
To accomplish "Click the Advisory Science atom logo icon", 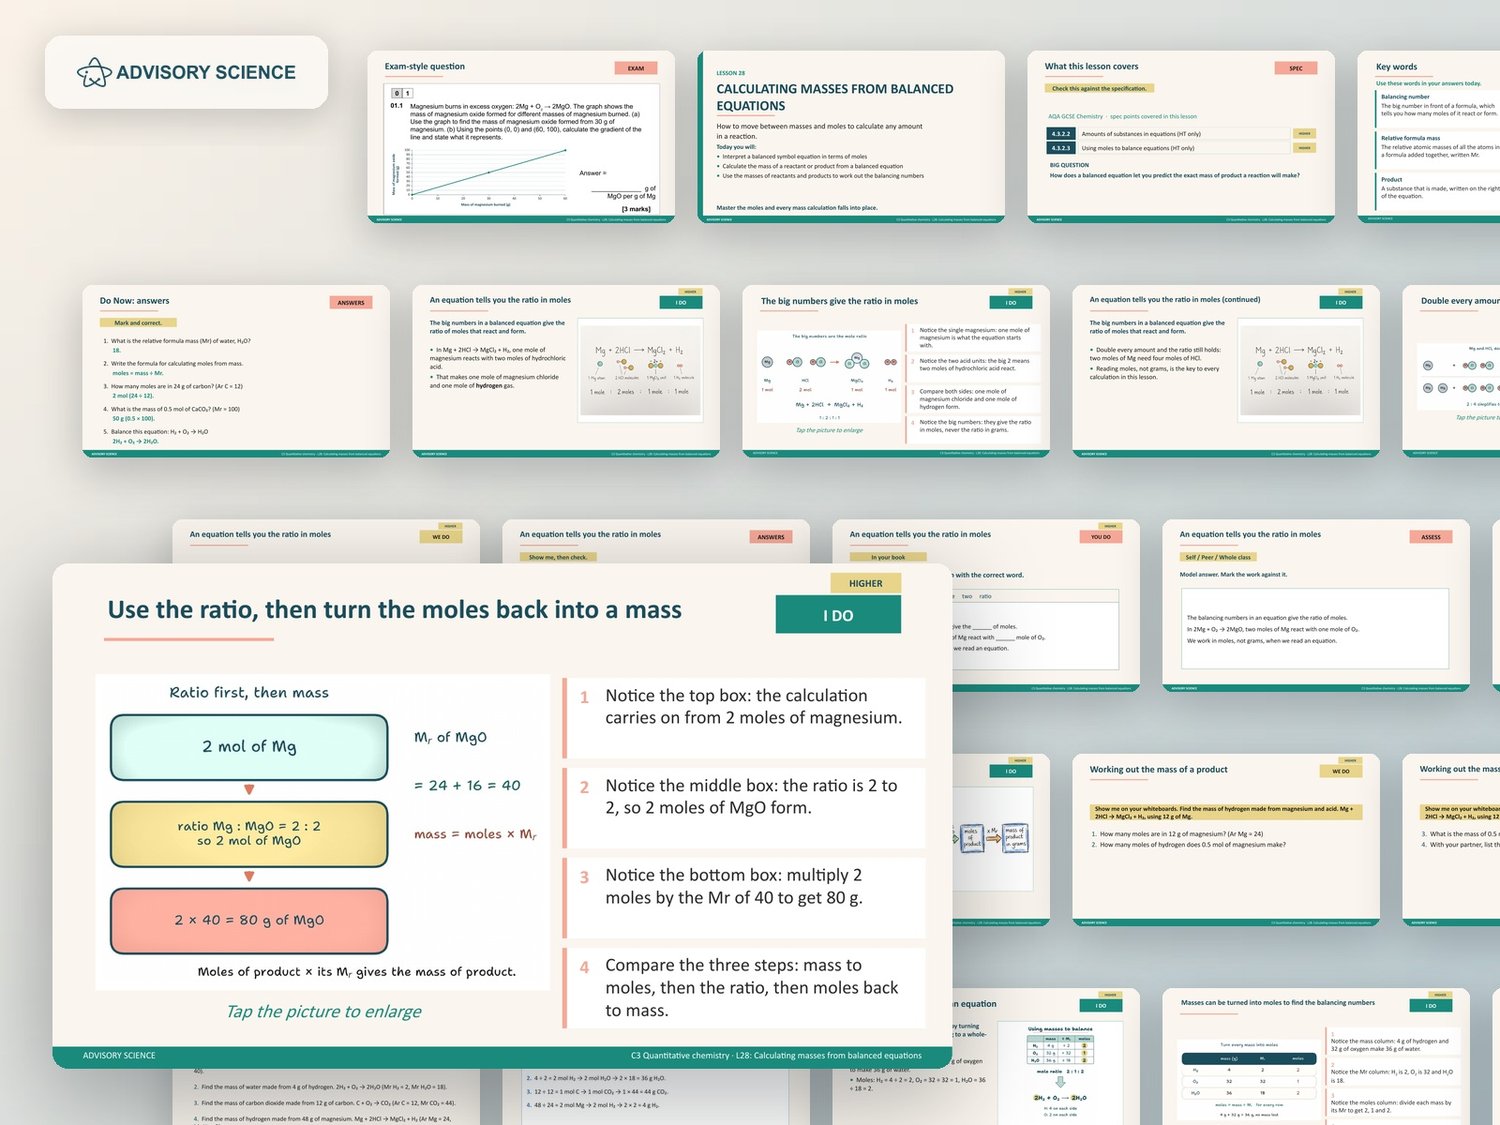I will tap(94, 72).
